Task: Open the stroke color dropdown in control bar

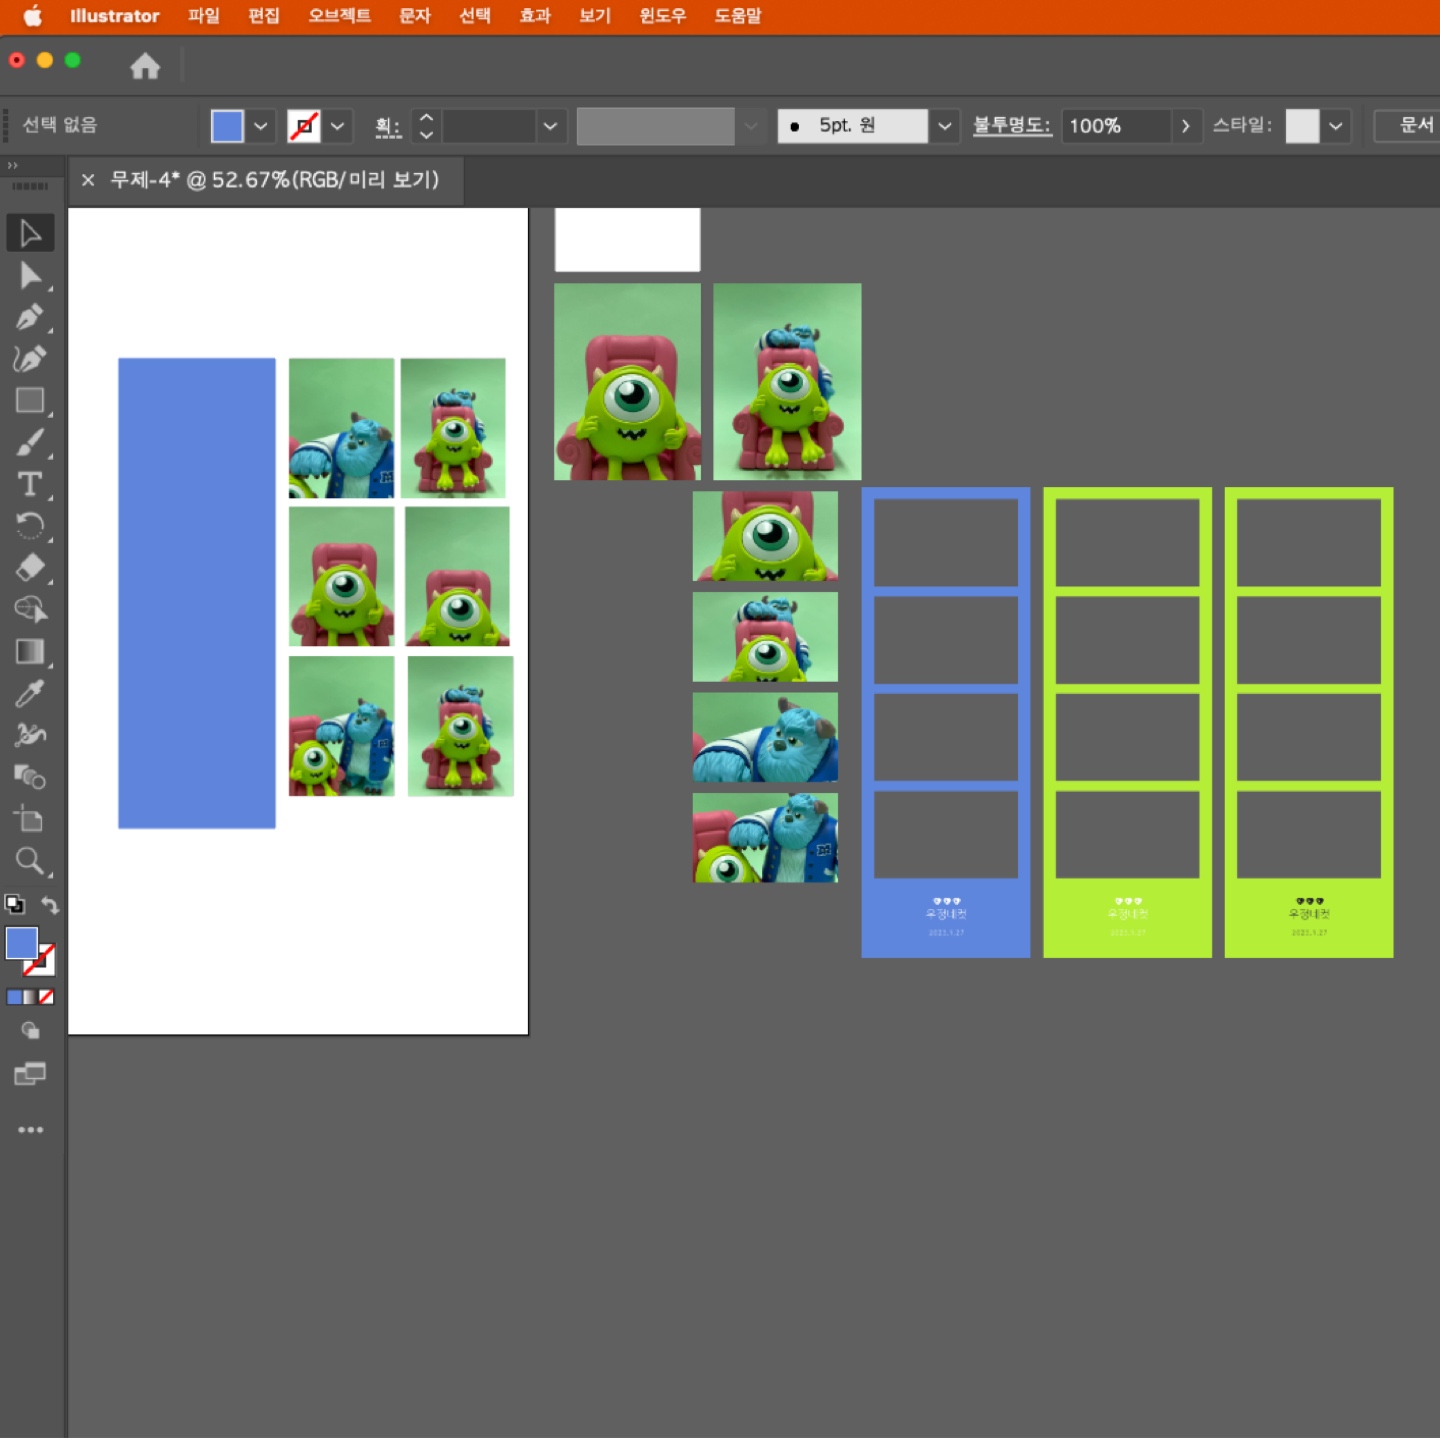Action: click(338, 126)
